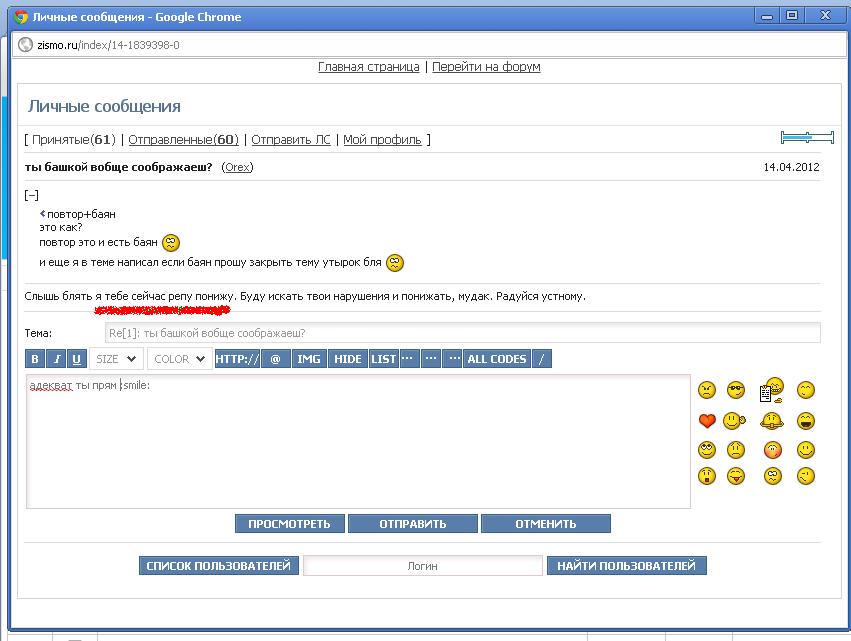This screenshot has height=641, width=851.
Task: Open the Принятые(61) inbox tab
Action: [74, 139]
